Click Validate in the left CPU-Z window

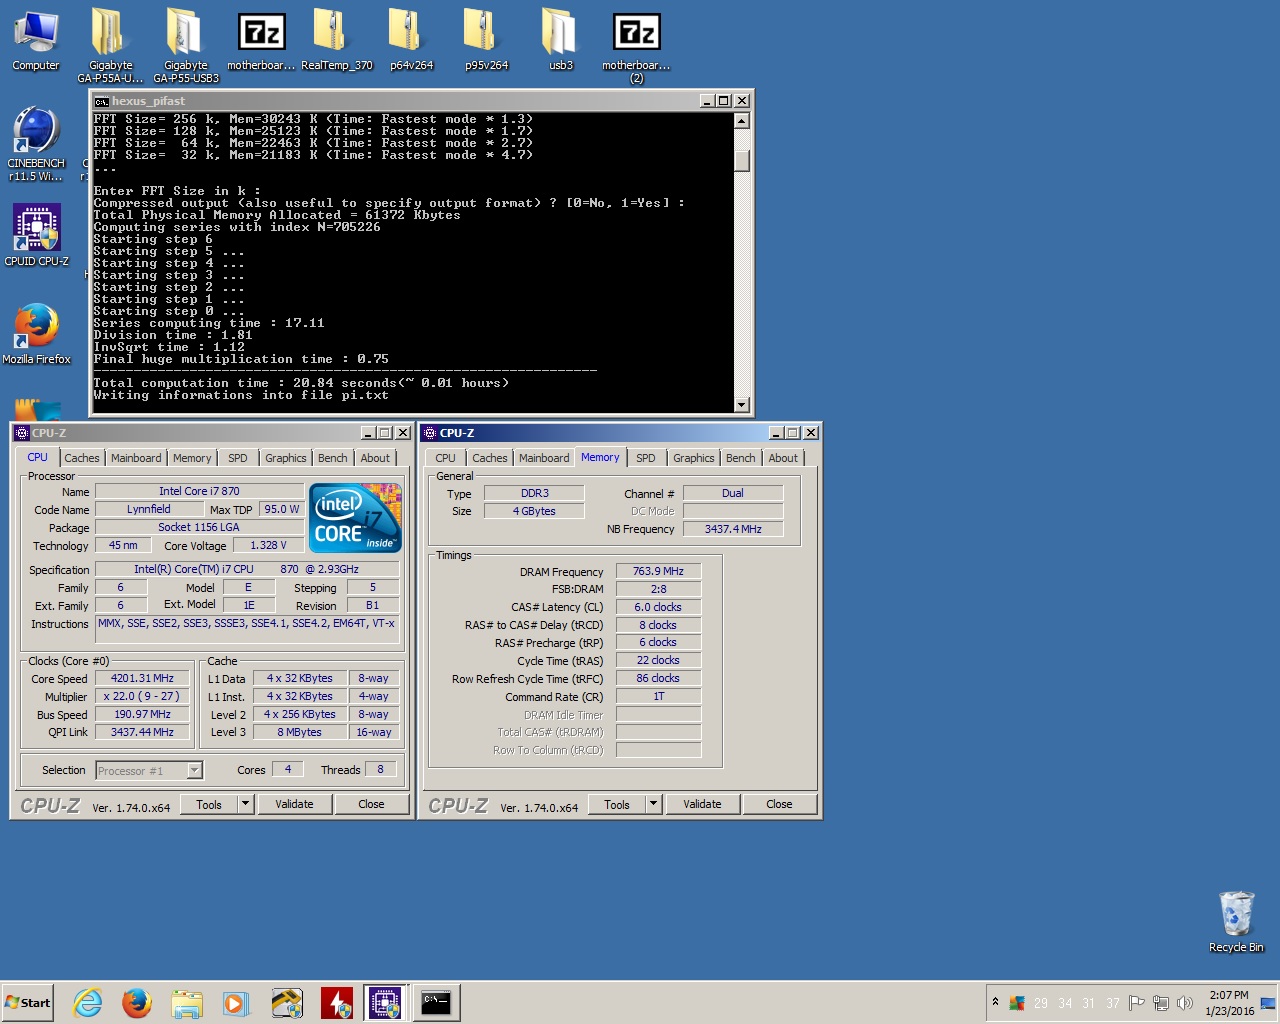click(x=294, y=804)
